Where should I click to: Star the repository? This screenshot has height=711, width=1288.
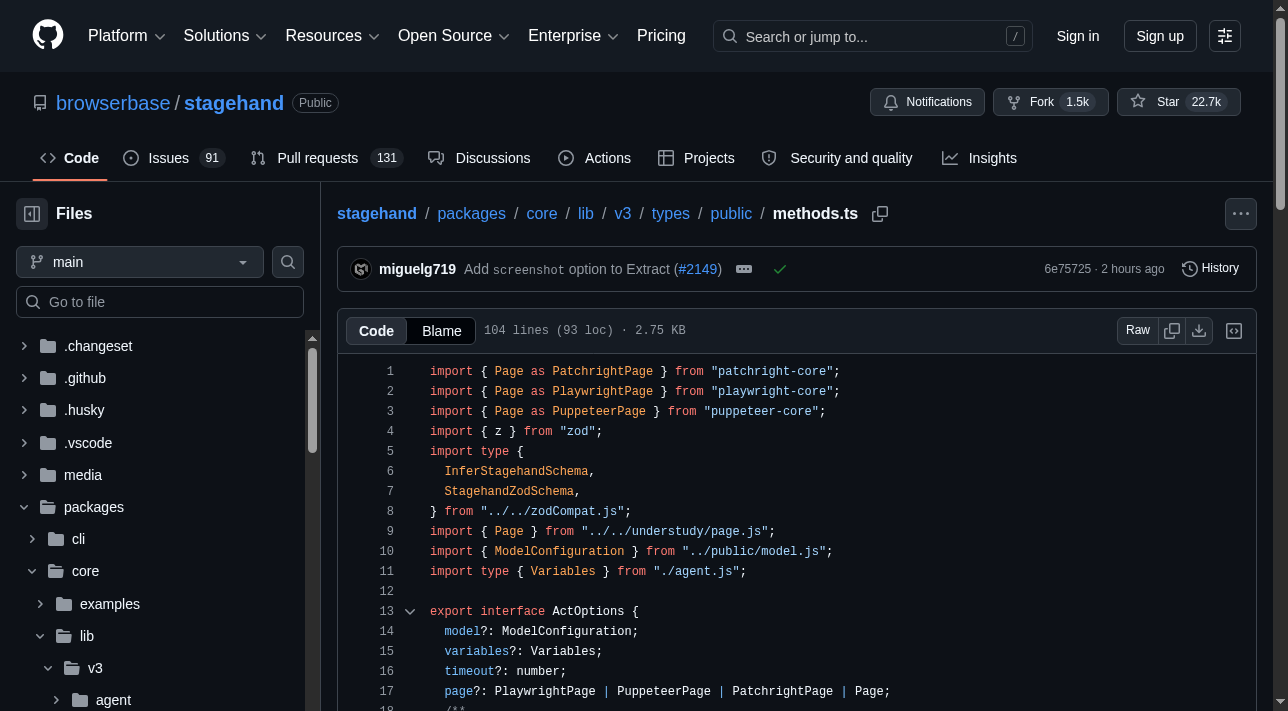[1179, 102]
